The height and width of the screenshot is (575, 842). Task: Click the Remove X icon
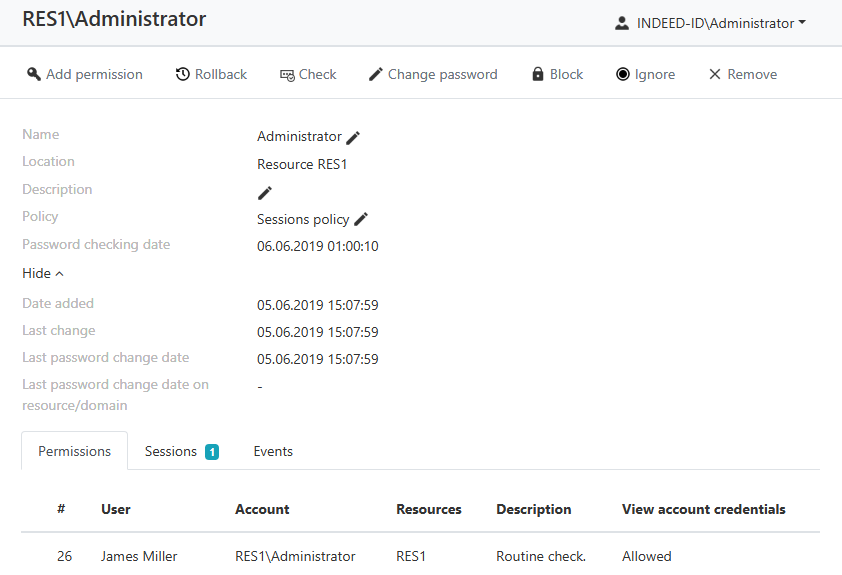point(715,74)
